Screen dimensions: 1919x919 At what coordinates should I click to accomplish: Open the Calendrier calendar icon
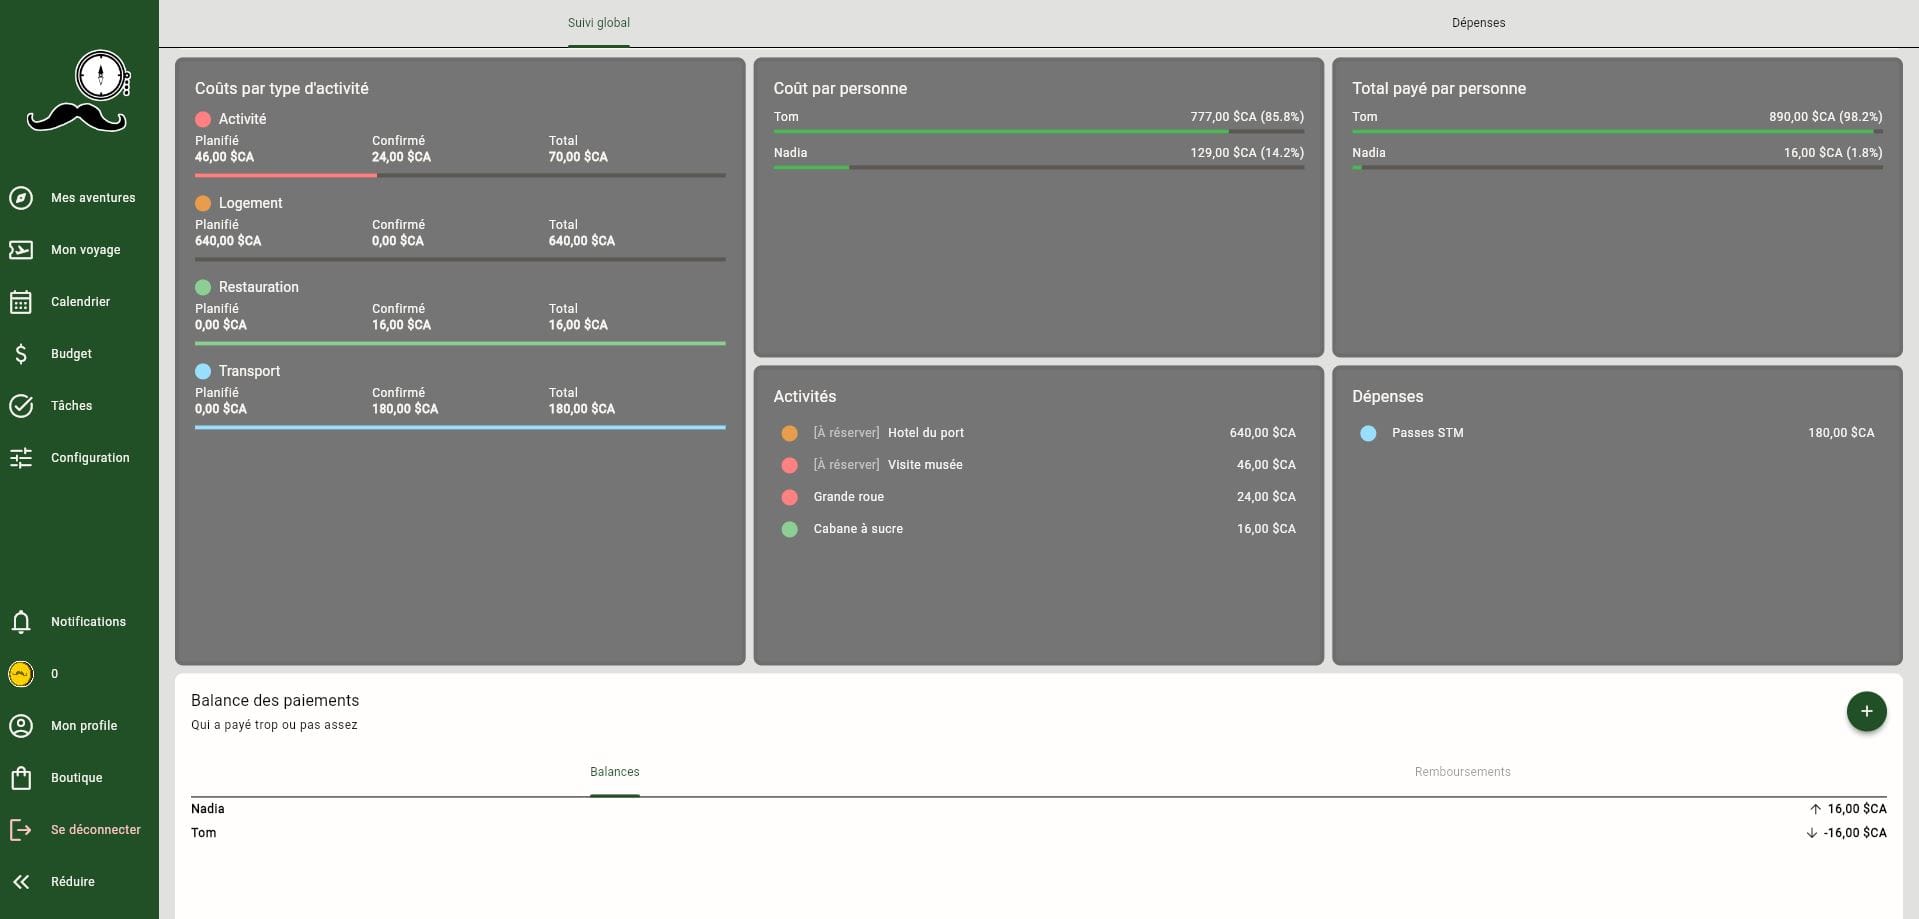(21, 302)
